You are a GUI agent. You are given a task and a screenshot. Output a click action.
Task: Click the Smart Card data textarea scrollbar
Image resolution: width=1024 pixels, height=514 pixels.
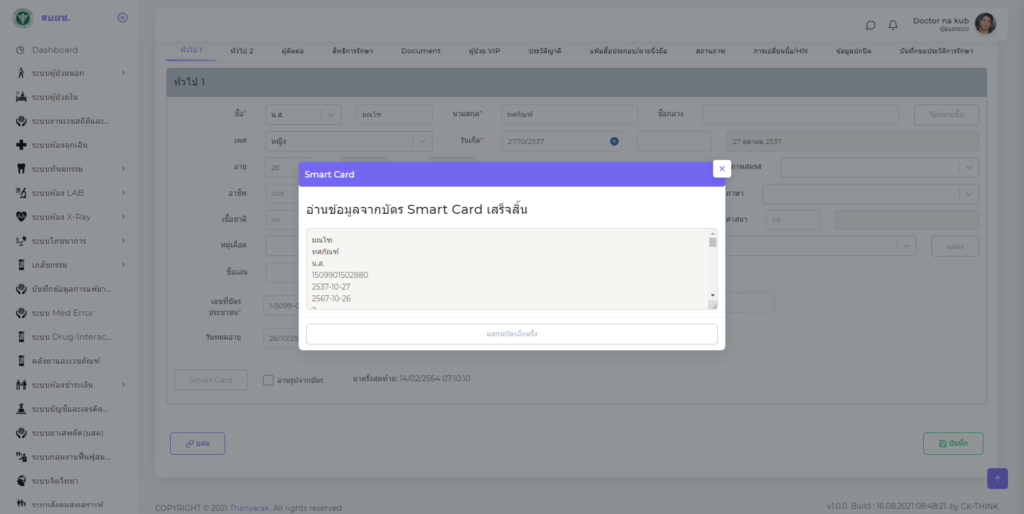(x=712, y=268)
